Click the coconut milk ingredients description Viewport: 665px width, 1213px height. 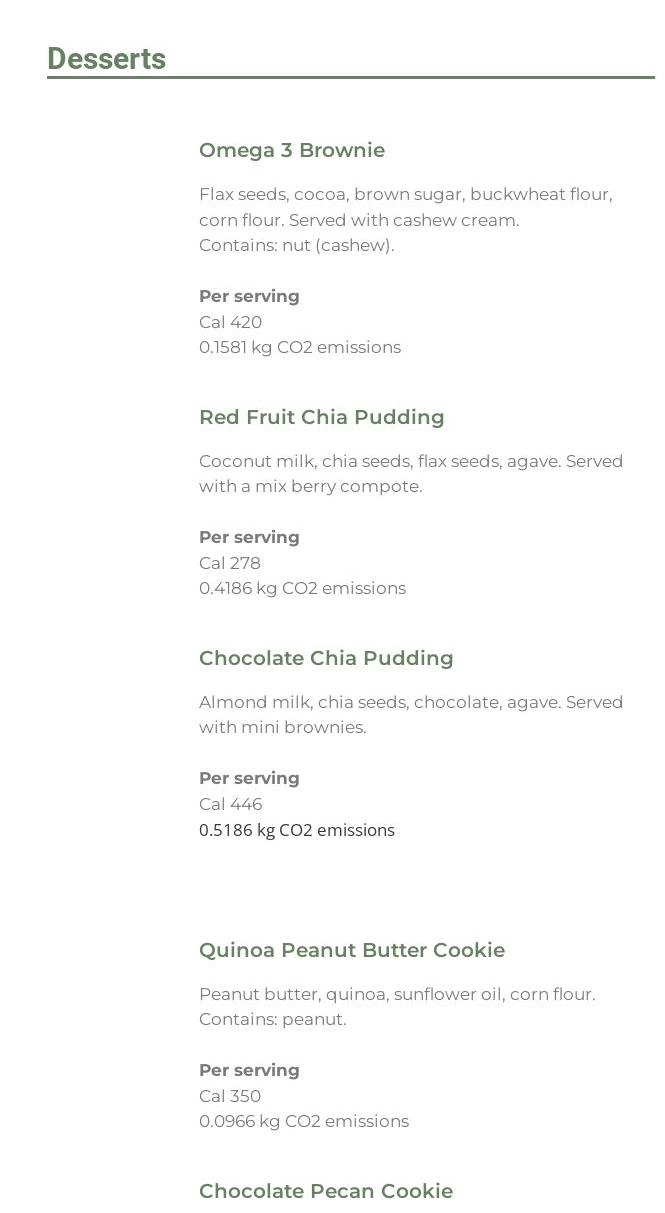coord(410,474)
